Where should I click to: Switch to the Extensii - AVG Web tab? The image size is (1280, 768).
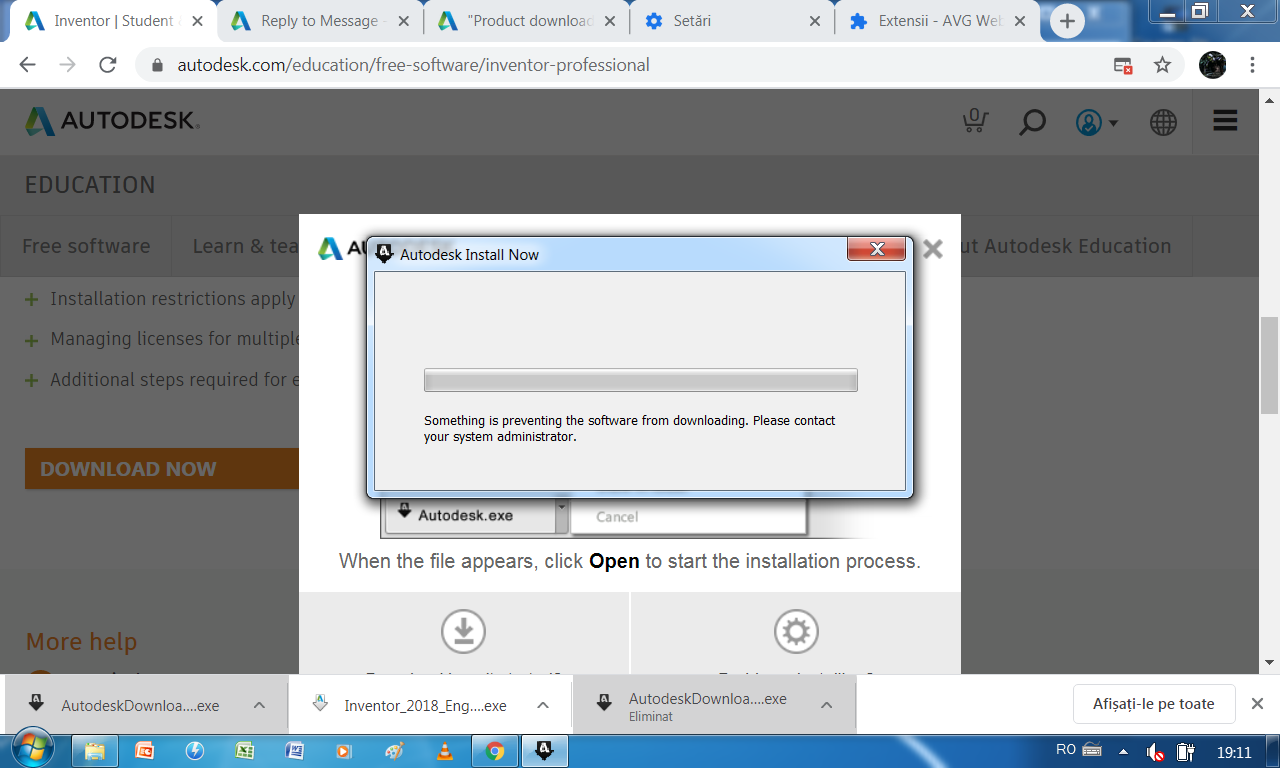[x=938, y=21]
